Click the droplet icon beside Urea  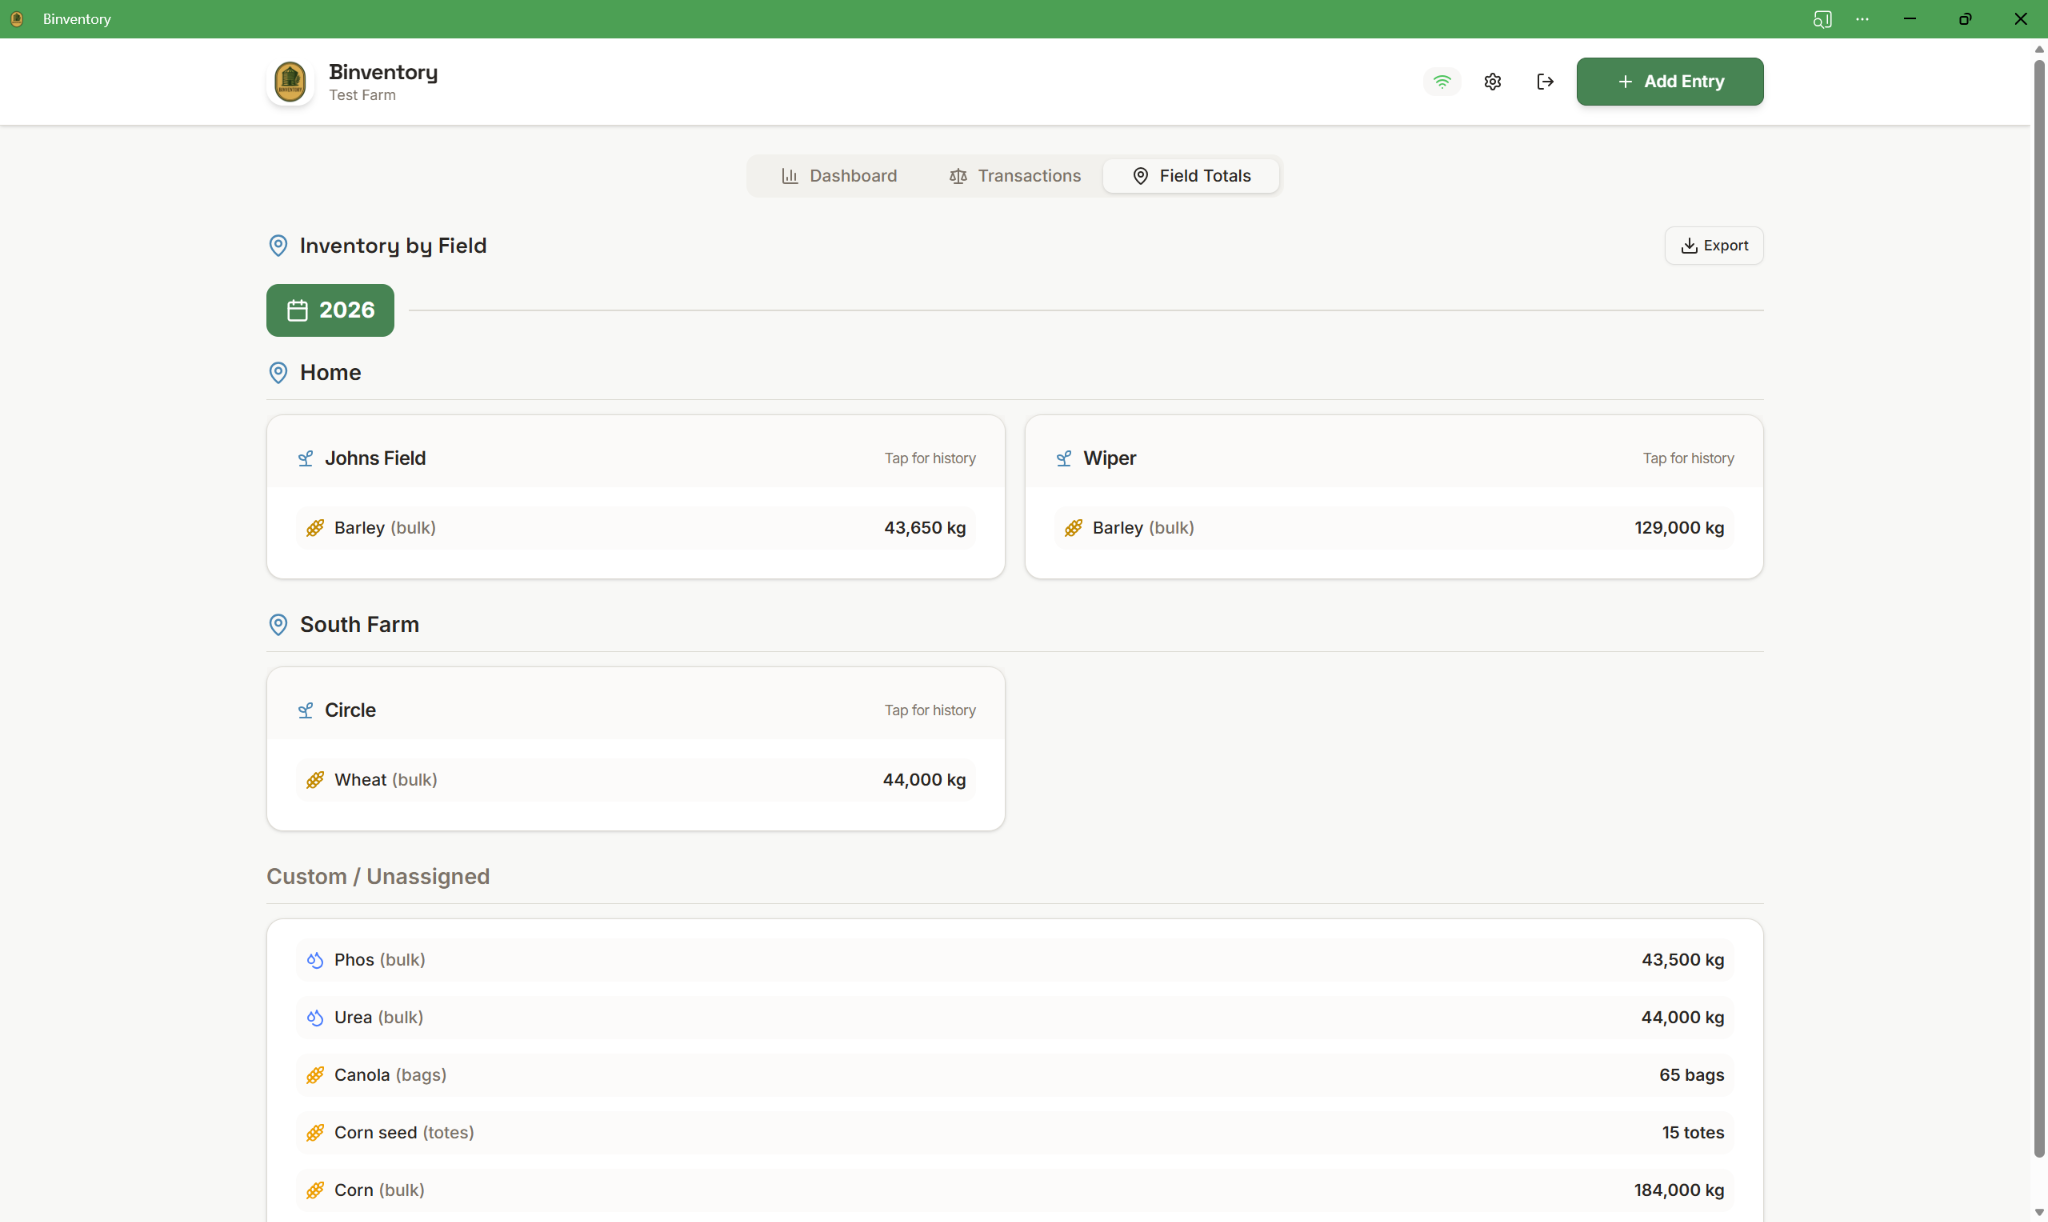tap(315, 1017)
